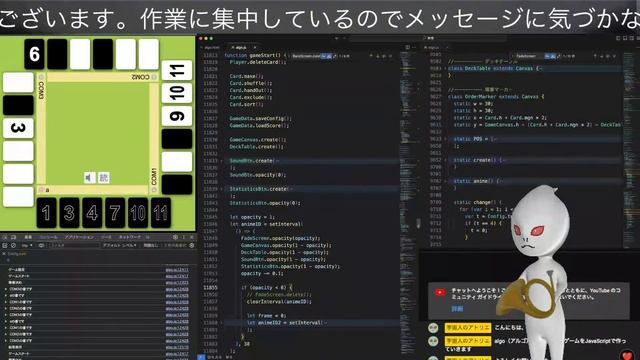Open the console top context dropdown
The image size is (640, 360).
27,245
